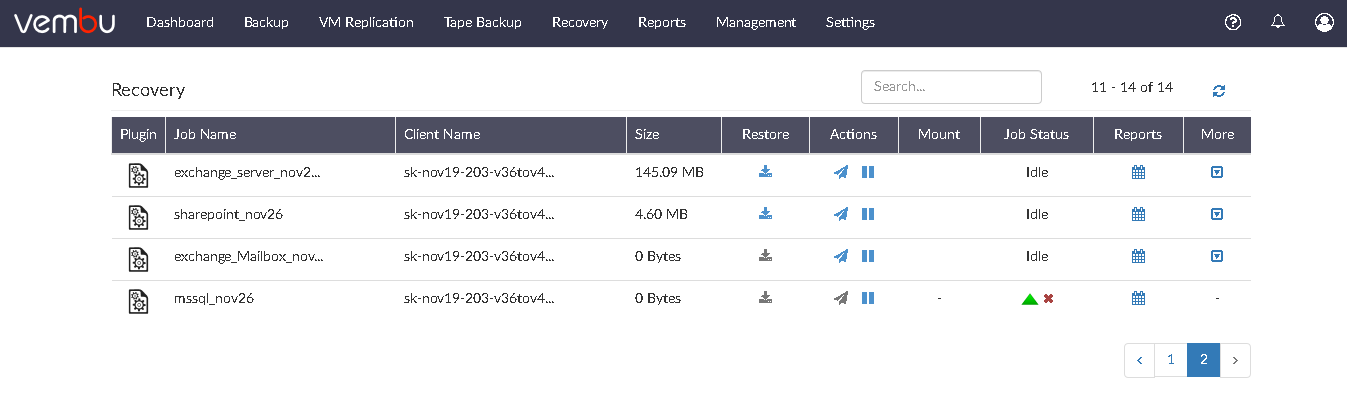
Task: Open the Backup menu
Action: click(266, 22)
